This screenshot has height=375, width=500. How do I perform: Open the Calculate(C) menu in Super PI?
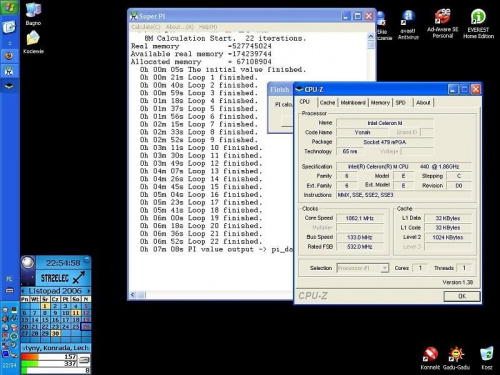(x=146, y=27)
